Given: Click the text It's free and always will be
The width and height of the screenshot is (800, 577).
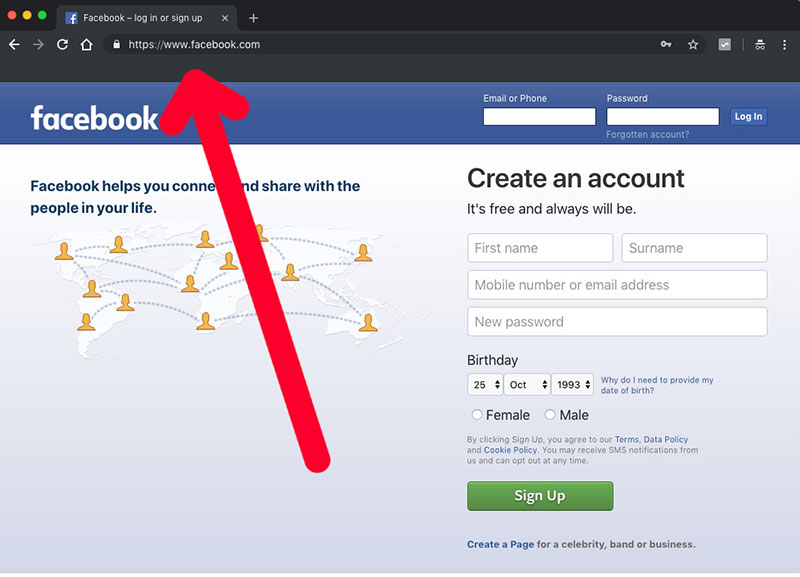Looking at the screenshot, I should [x=552, y=209].
